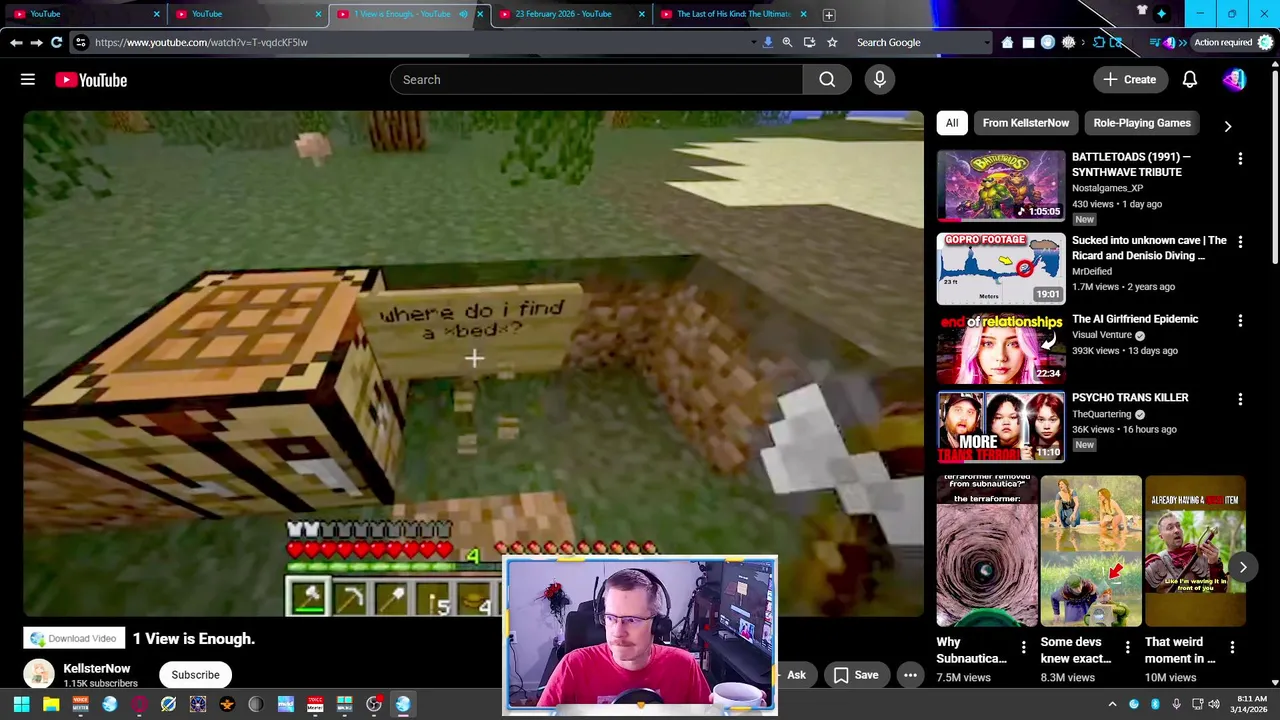
Task: Open options for AI Girlfriend Epidemic video
Action: 1240,321
